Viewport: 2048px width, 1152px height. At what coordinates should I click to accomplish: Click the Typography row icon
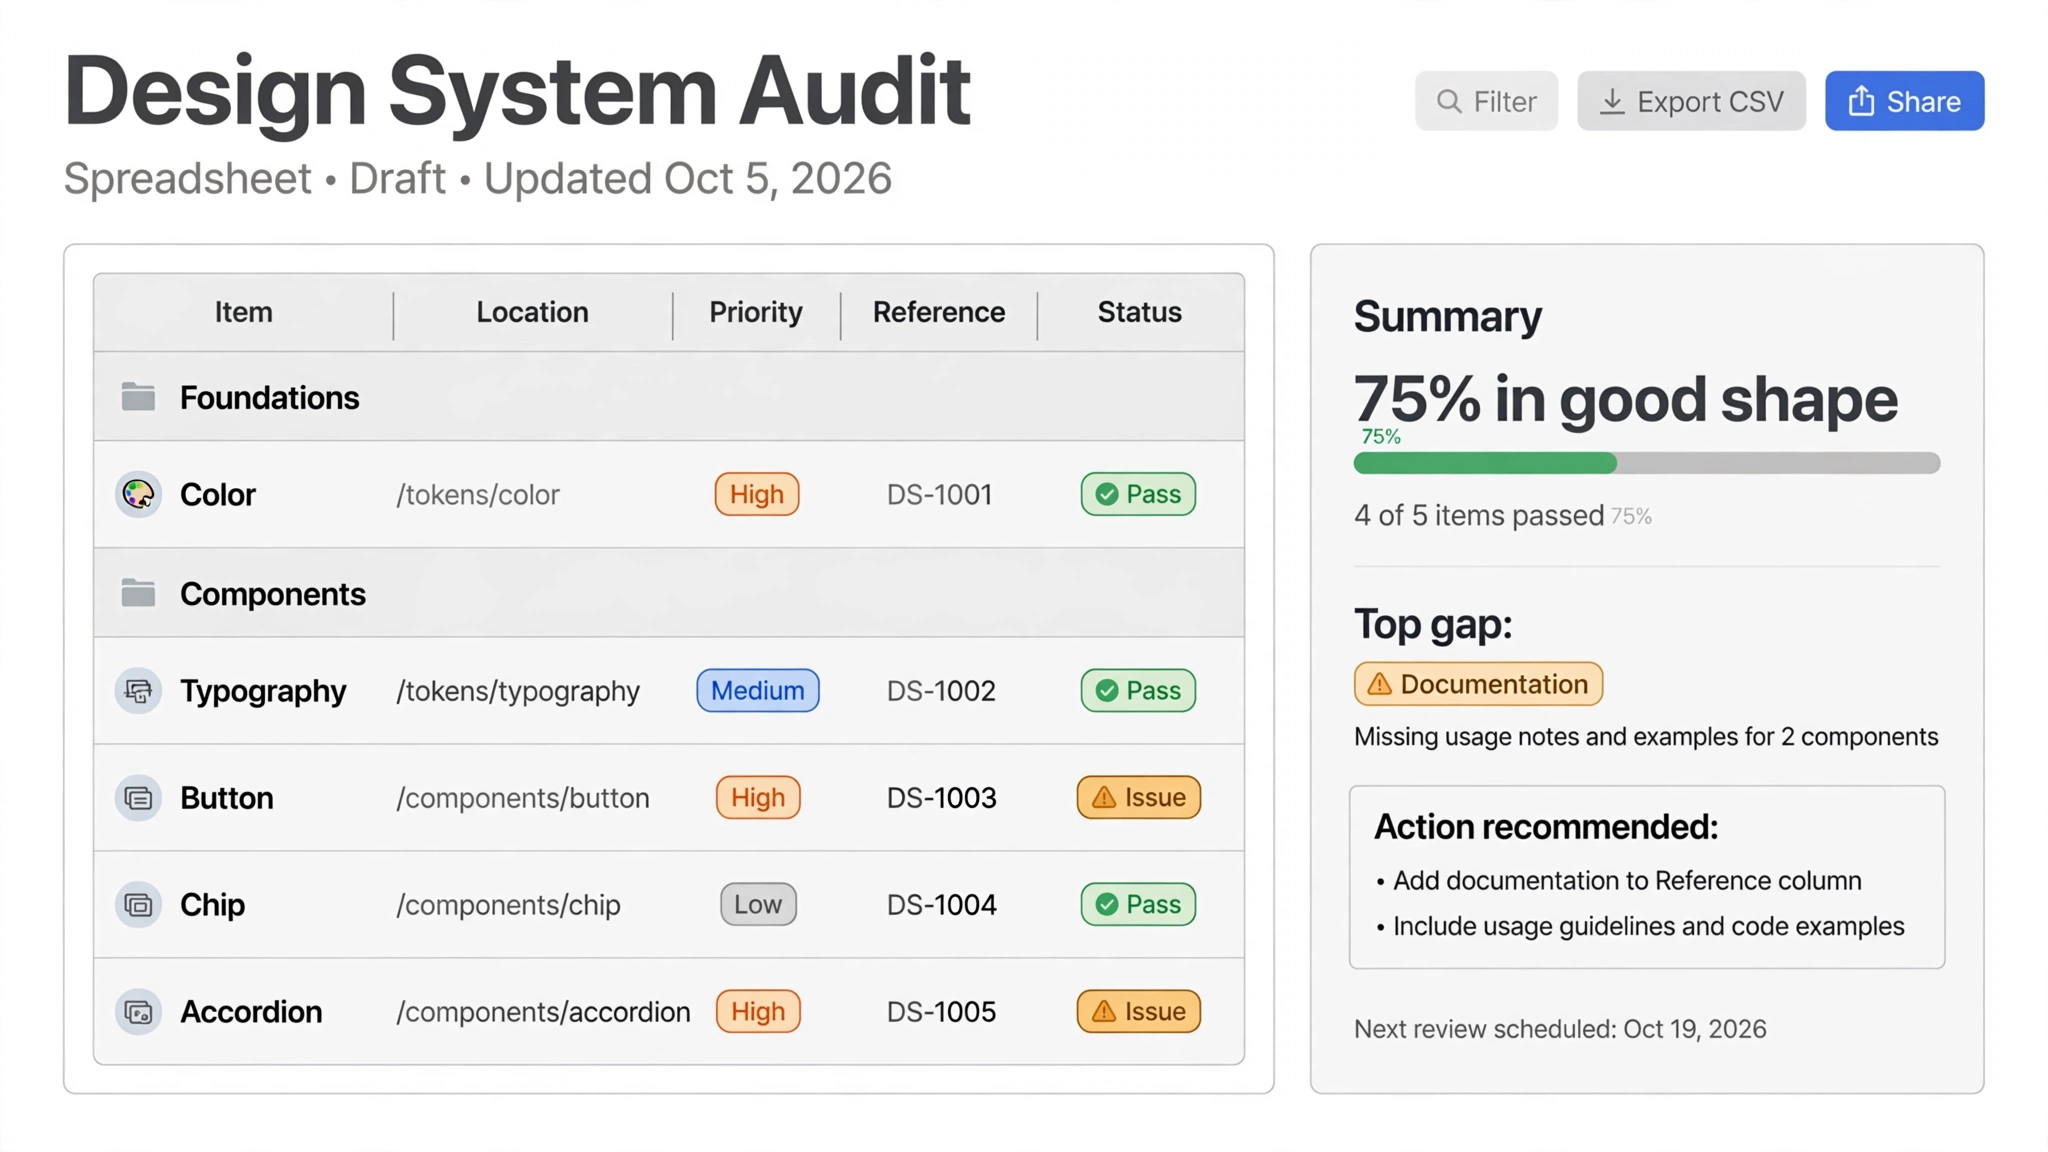click(x=138, y=690)
